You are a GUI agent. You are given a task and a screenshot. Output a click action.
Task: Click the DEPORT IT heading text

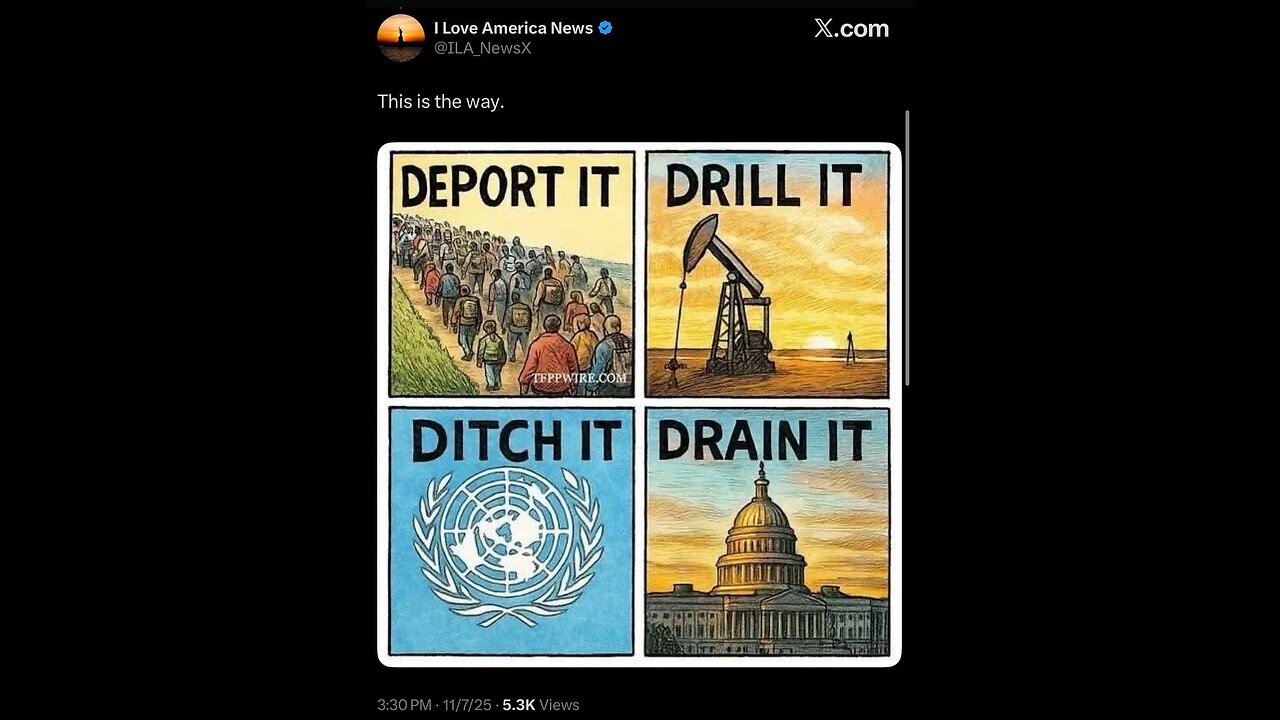tap(511, 186)
